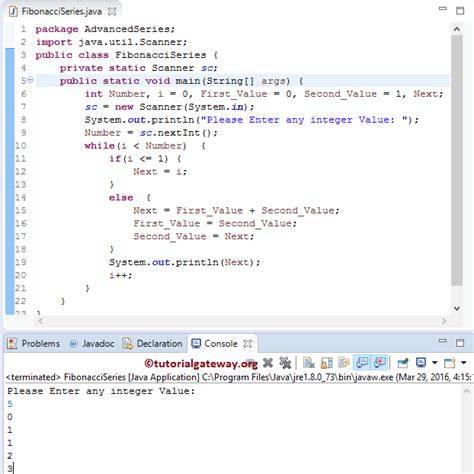Expand the Open Console dropdown arrow
This screenshot has height=474, width=474.
click(464, 363)
